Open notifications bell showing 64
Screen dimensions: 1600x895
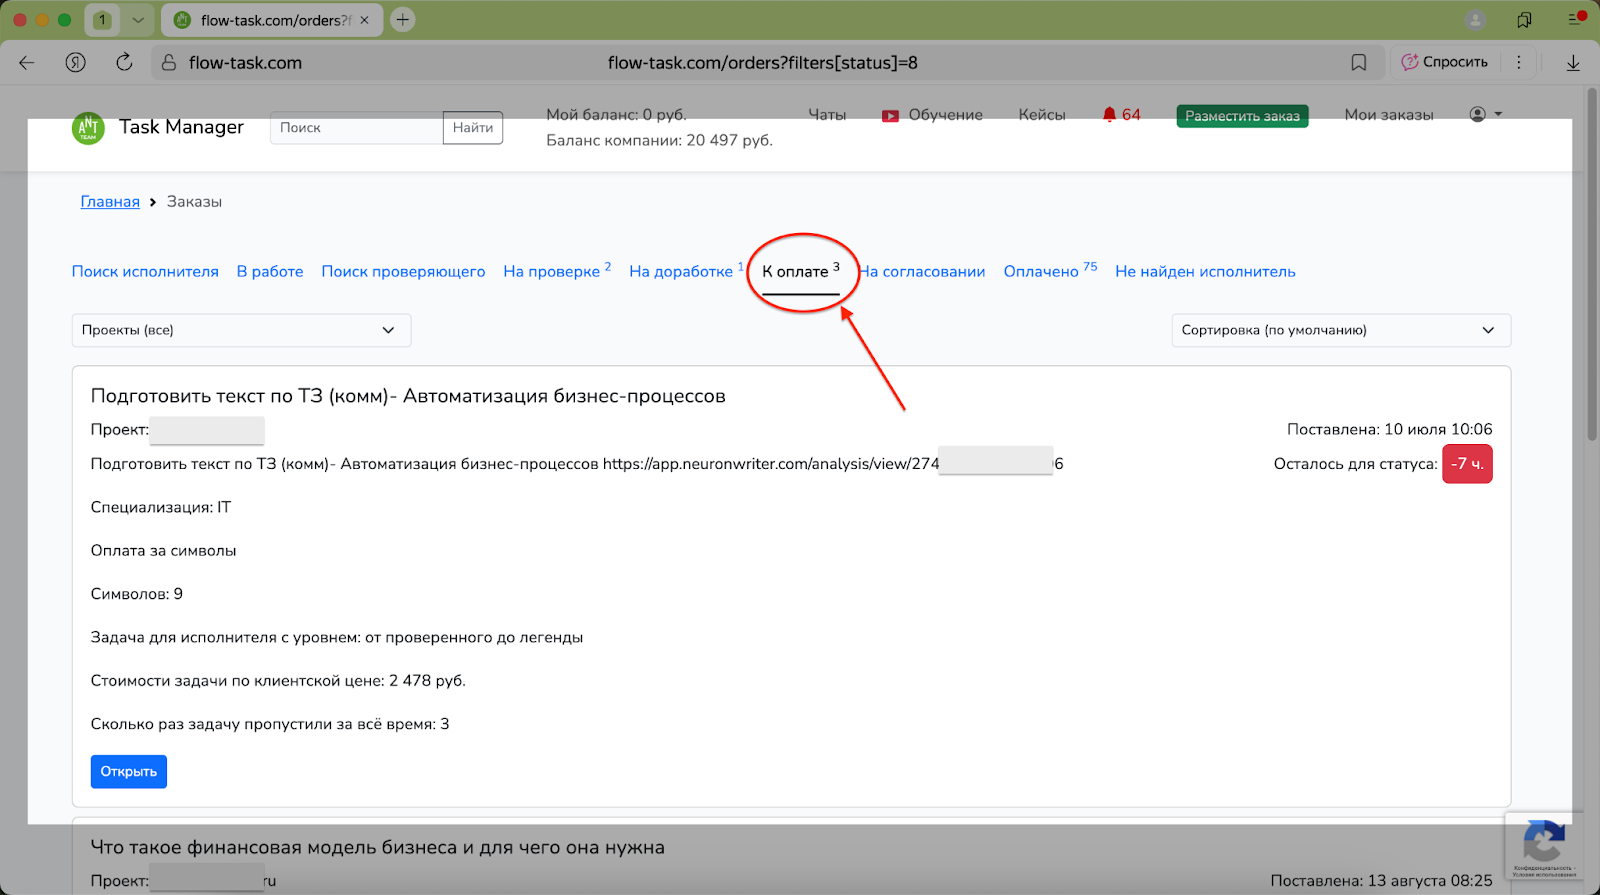(x=1120, y=115)
